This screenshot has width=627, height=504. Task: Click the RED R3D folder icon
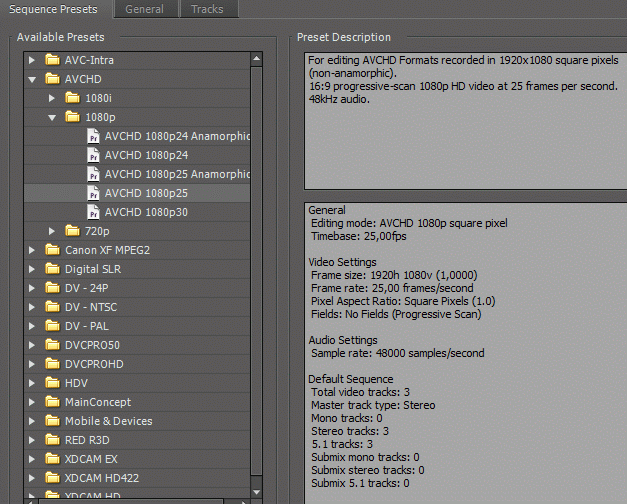click(x=52, y=440)
